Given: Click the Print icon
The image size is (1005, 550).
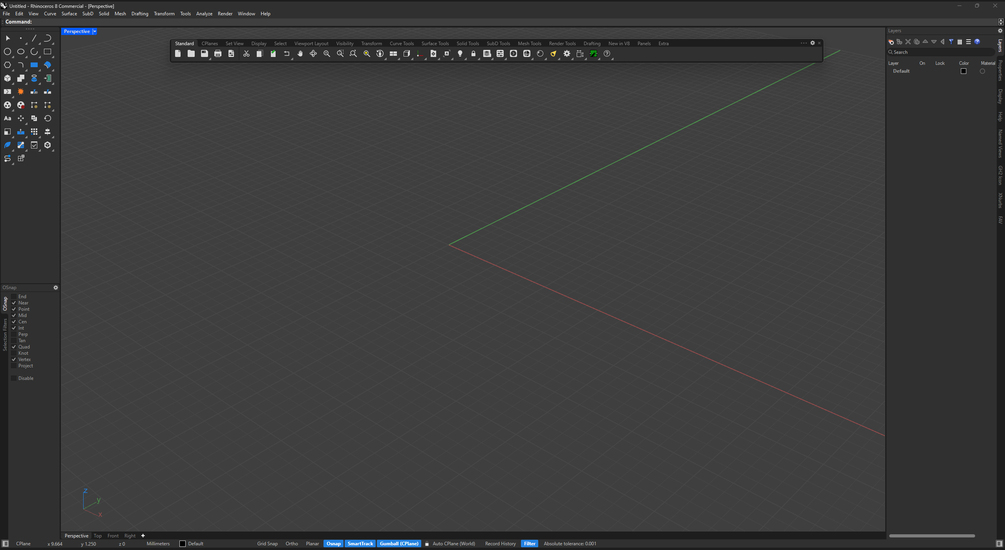Looking at the screenshot, I should click(218, 54).
